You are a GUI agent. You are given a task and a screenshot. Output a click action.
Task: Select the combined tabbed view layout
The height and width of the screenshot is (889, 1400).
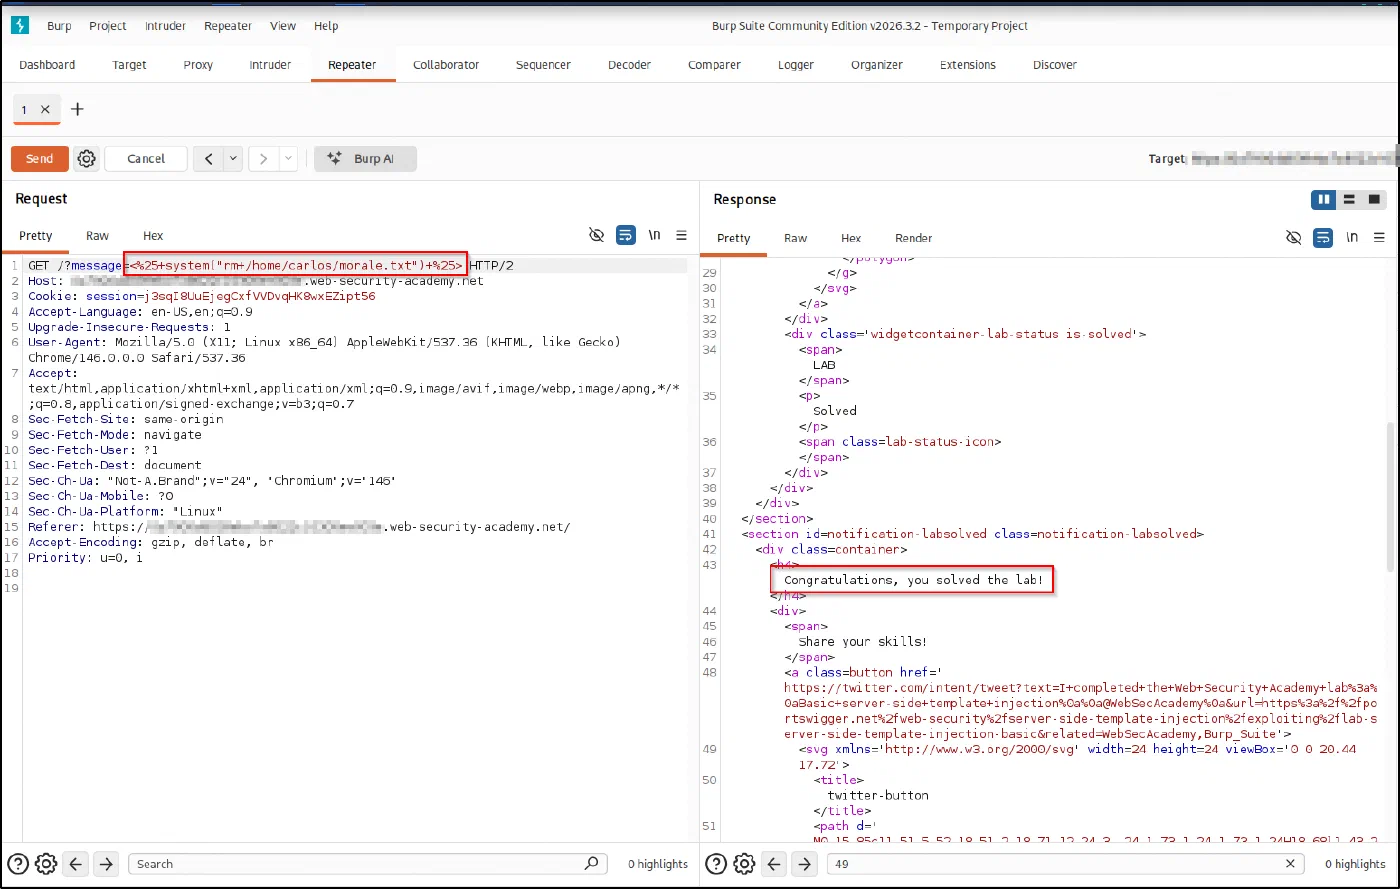pyautogui.click(x=1375, y=200)
